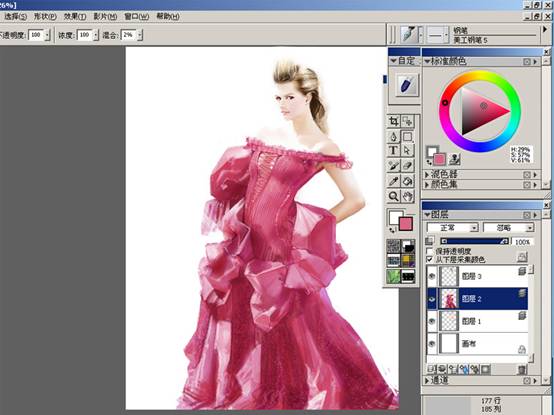Swap main and additional colors in toolbox
Screen dimensions: 554x415
point(392,230)
